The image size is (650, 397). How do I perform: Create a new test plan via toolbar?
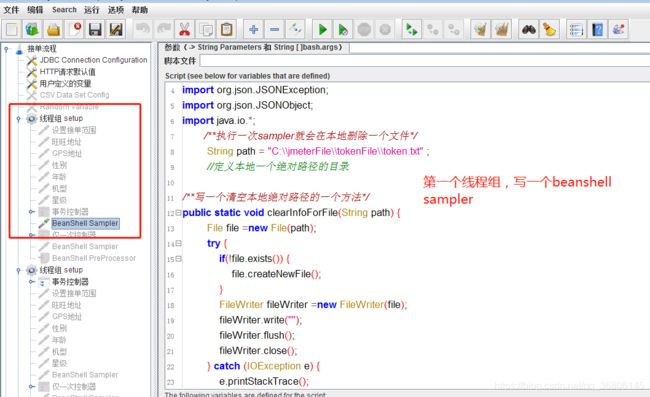coord(12,29)
